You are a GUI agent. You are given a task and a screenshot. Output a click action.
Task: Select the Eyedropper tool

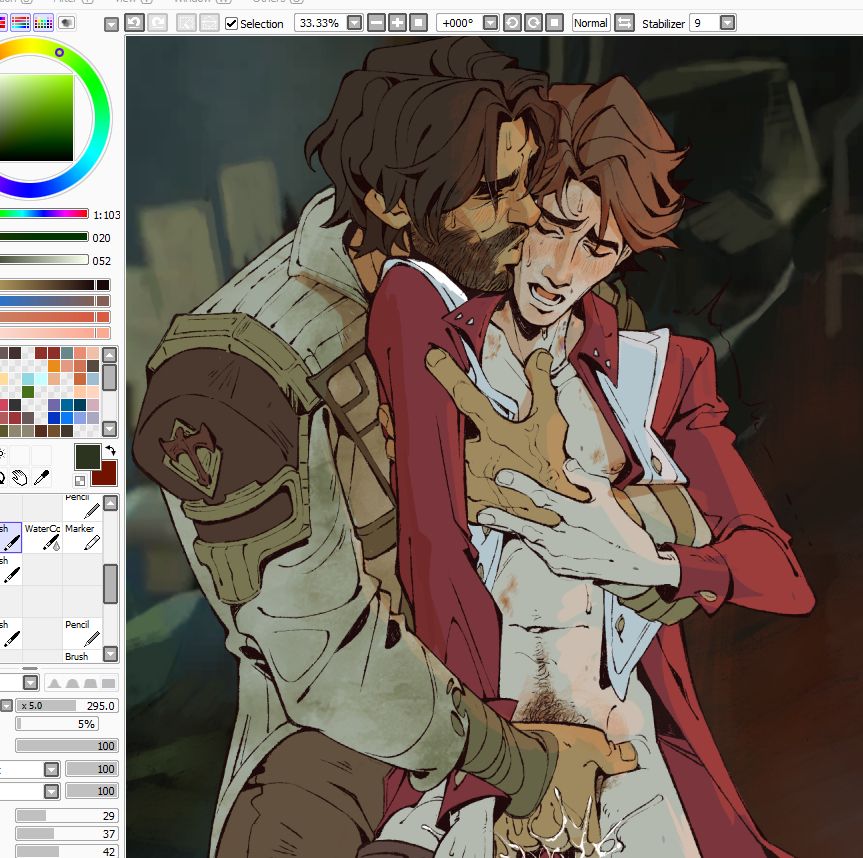(41, 478)
